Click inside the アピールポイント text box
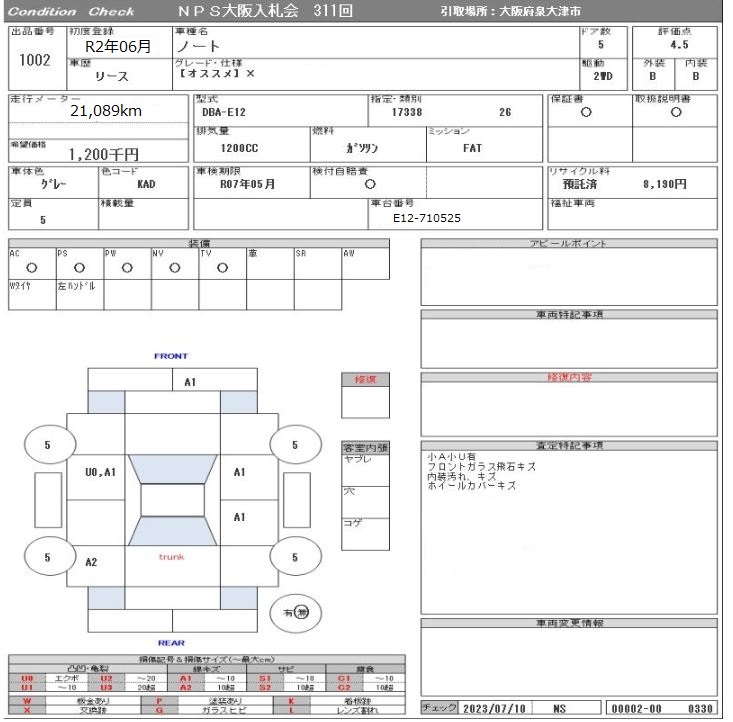The image size is (733, 722). tap(568, 277)
